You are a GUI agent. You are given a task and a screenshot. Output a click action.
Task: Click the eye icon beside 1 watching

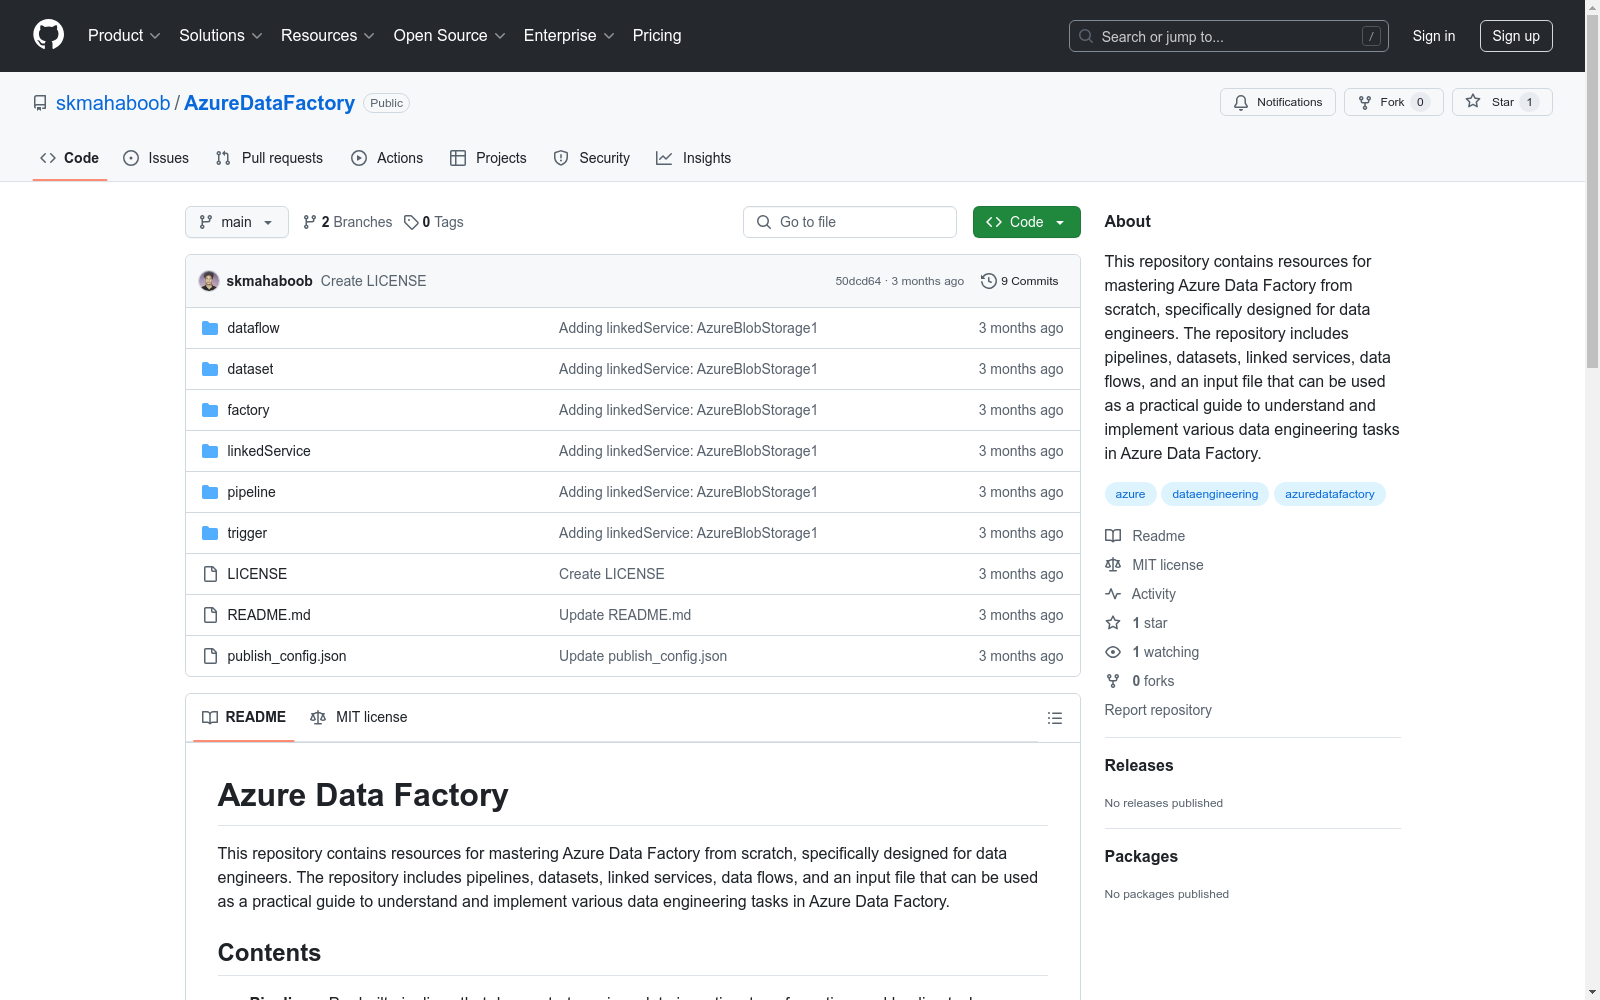1113,652
